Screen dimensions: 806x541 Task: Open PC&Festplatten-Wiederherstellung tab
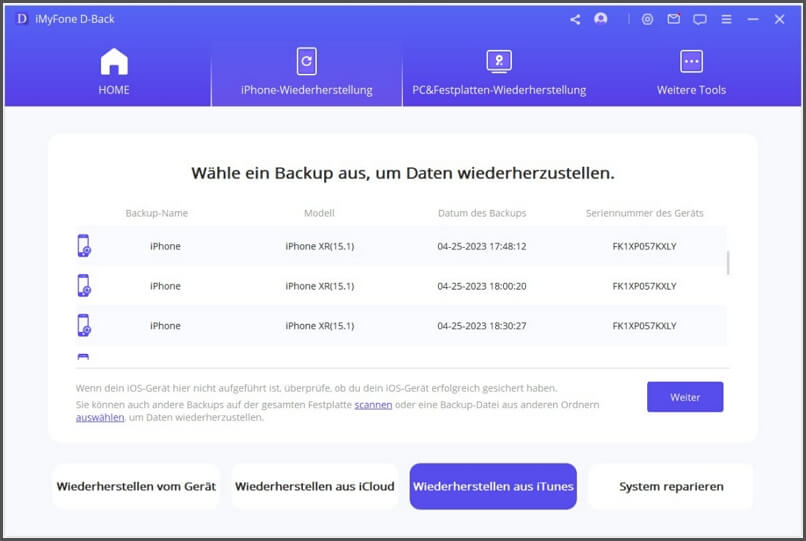click(499, 71)
